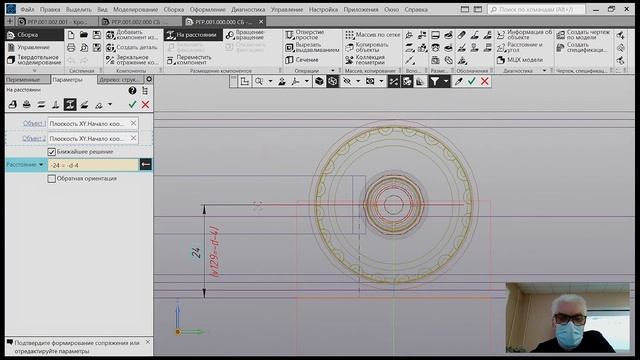Open the hide objects dropdown arrow

click(358, 82)
